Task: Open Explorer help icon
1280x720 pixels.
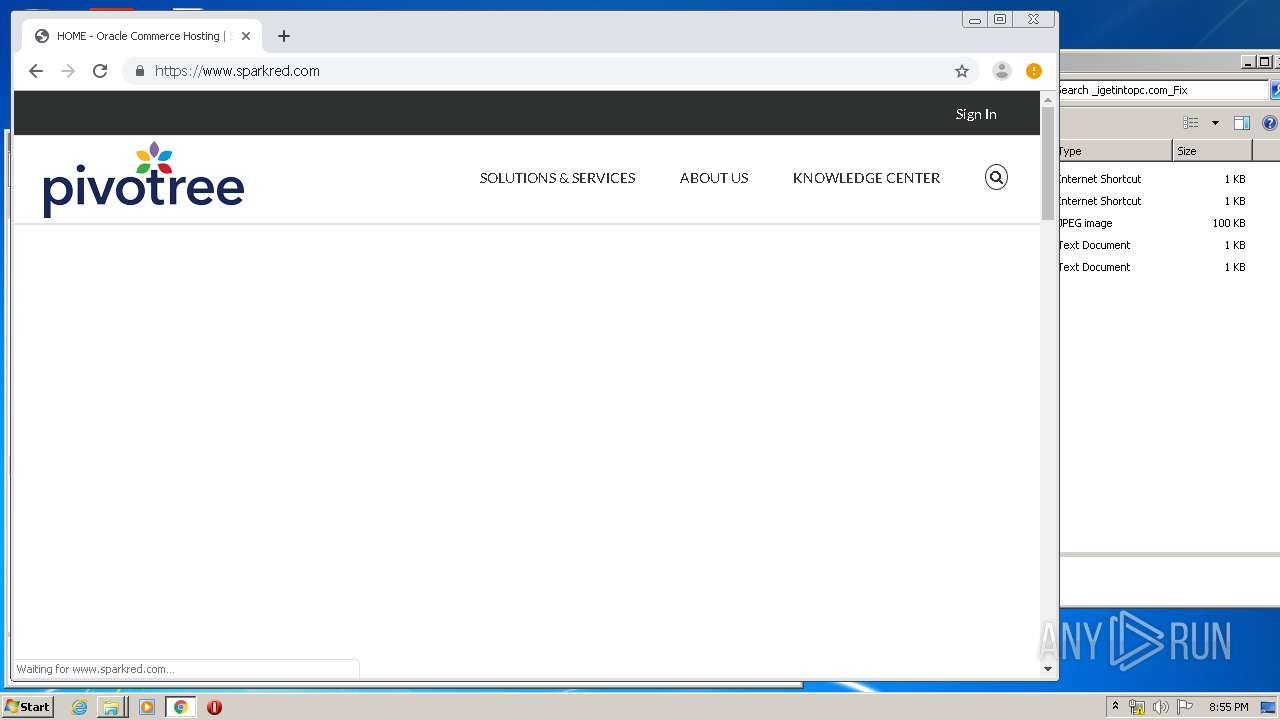Action: (x=1270, y=123)
